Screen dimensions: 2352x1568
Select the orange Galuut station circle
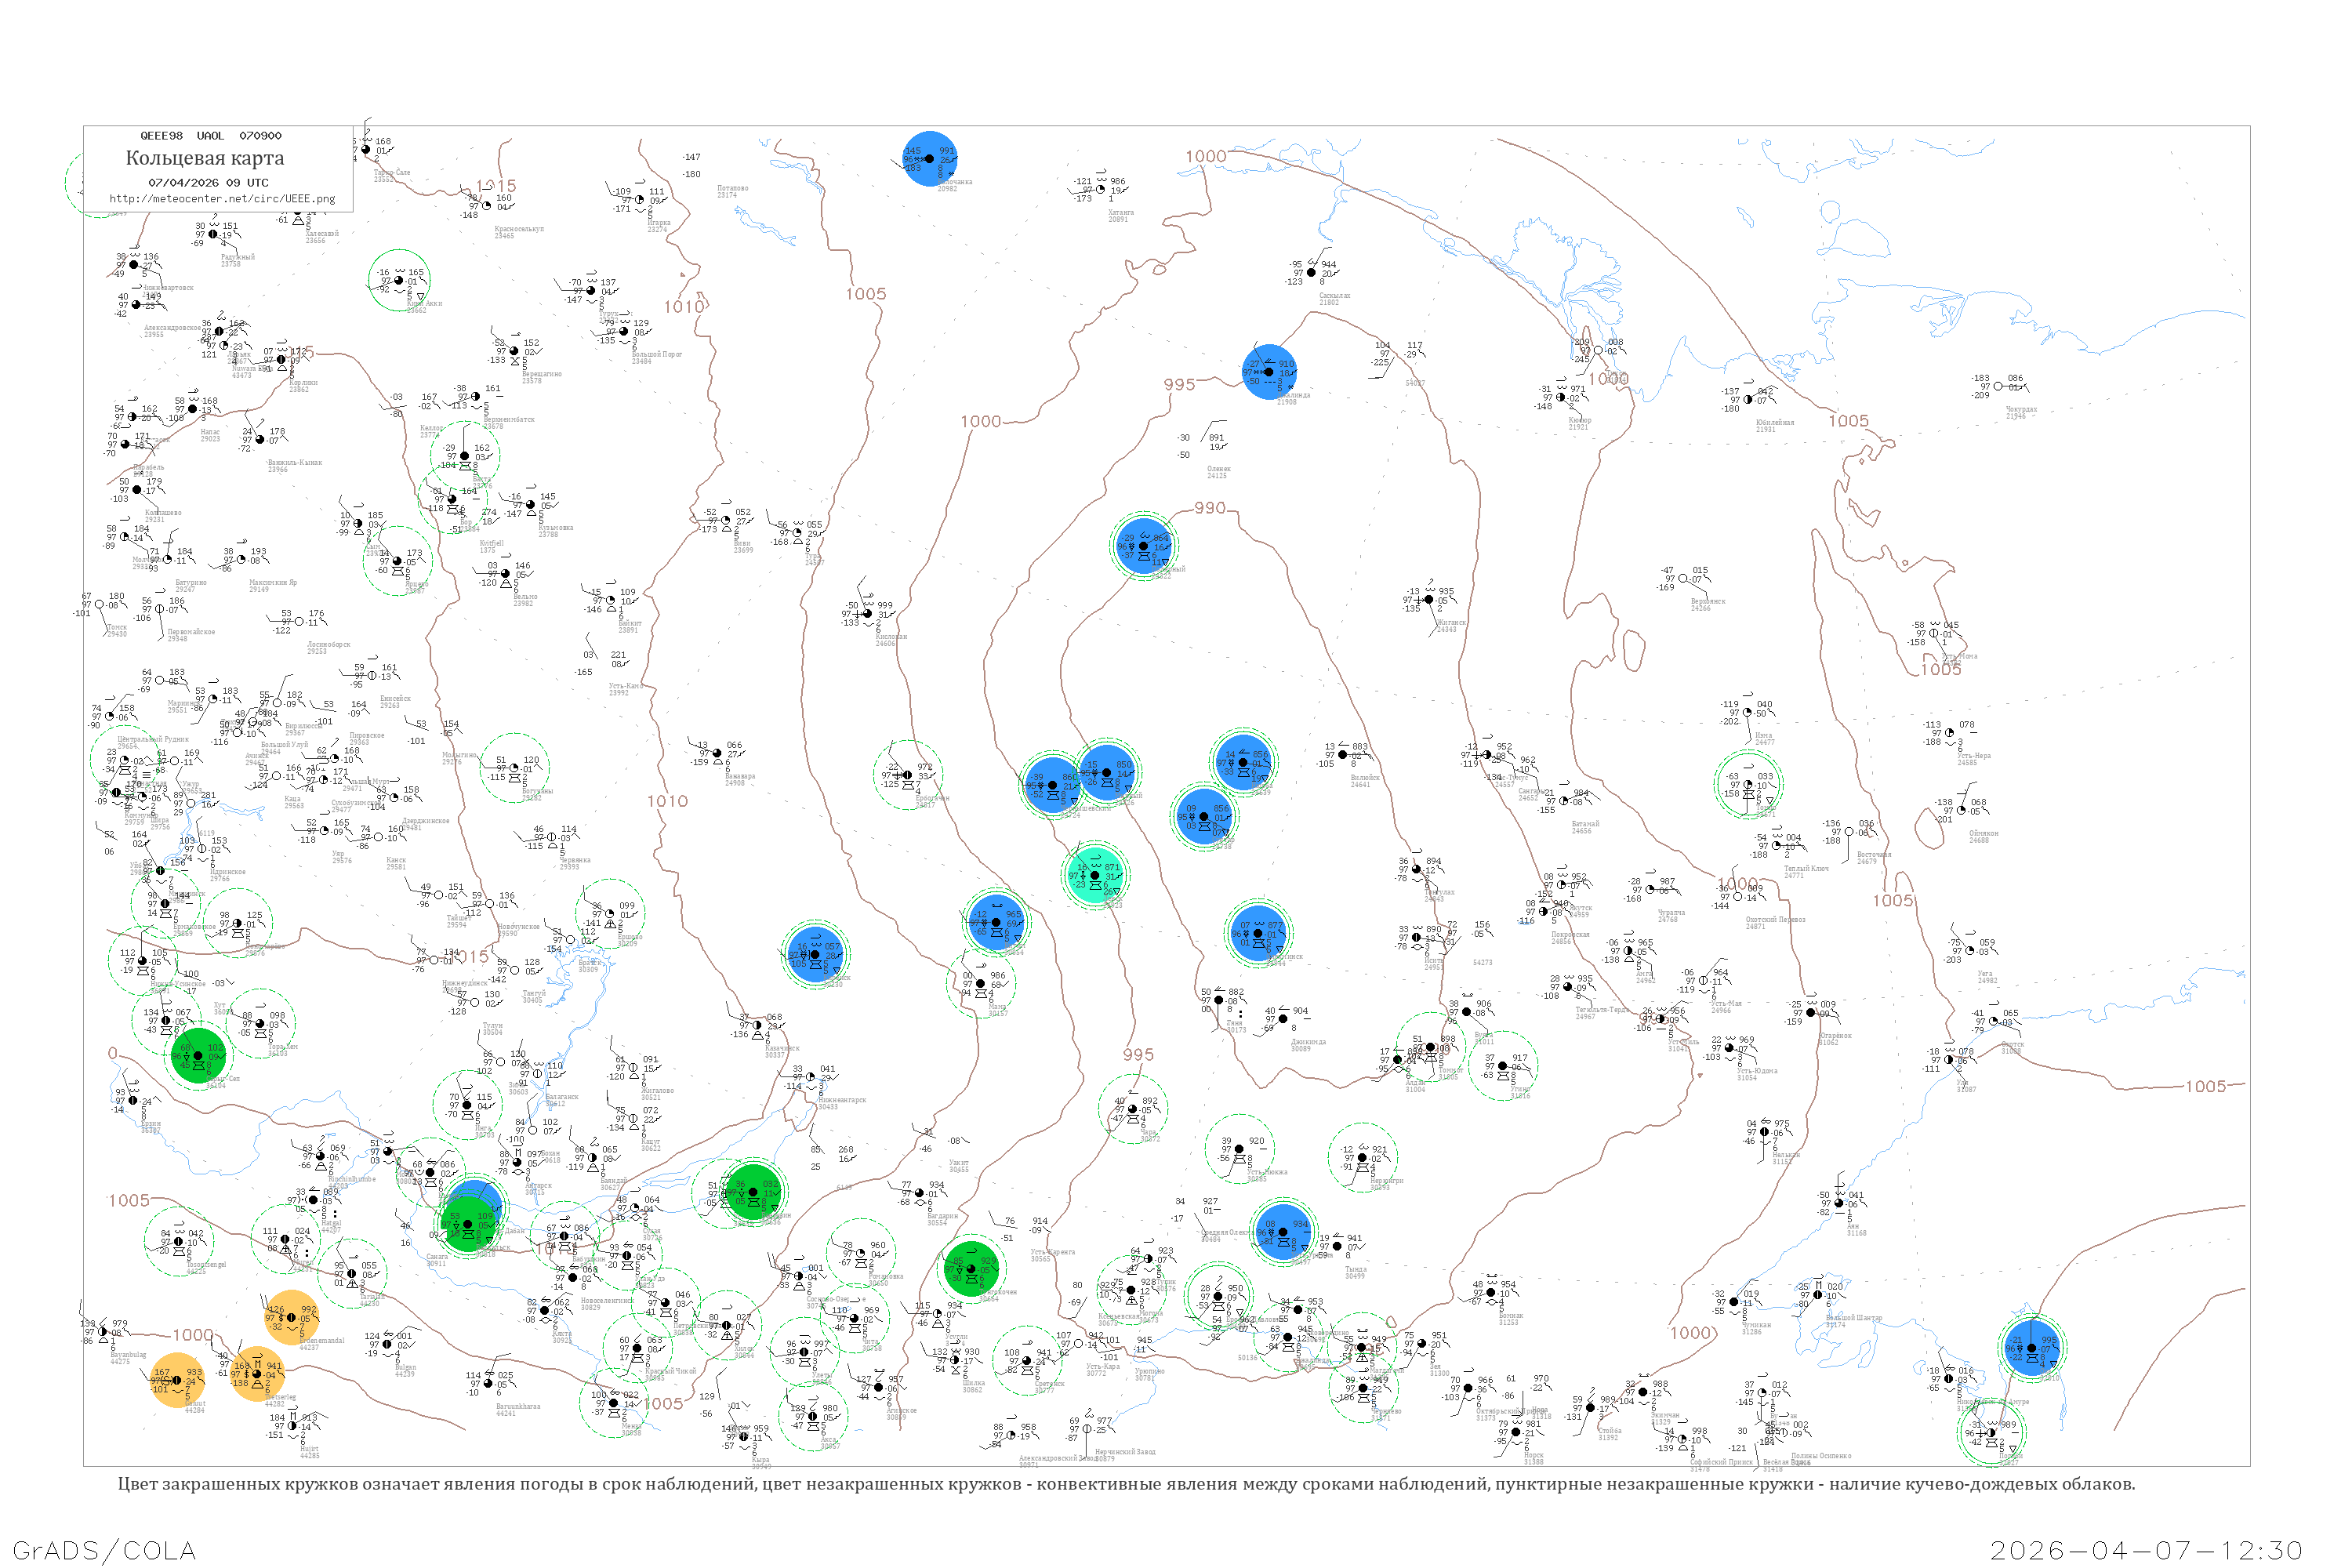point(178,1380)
